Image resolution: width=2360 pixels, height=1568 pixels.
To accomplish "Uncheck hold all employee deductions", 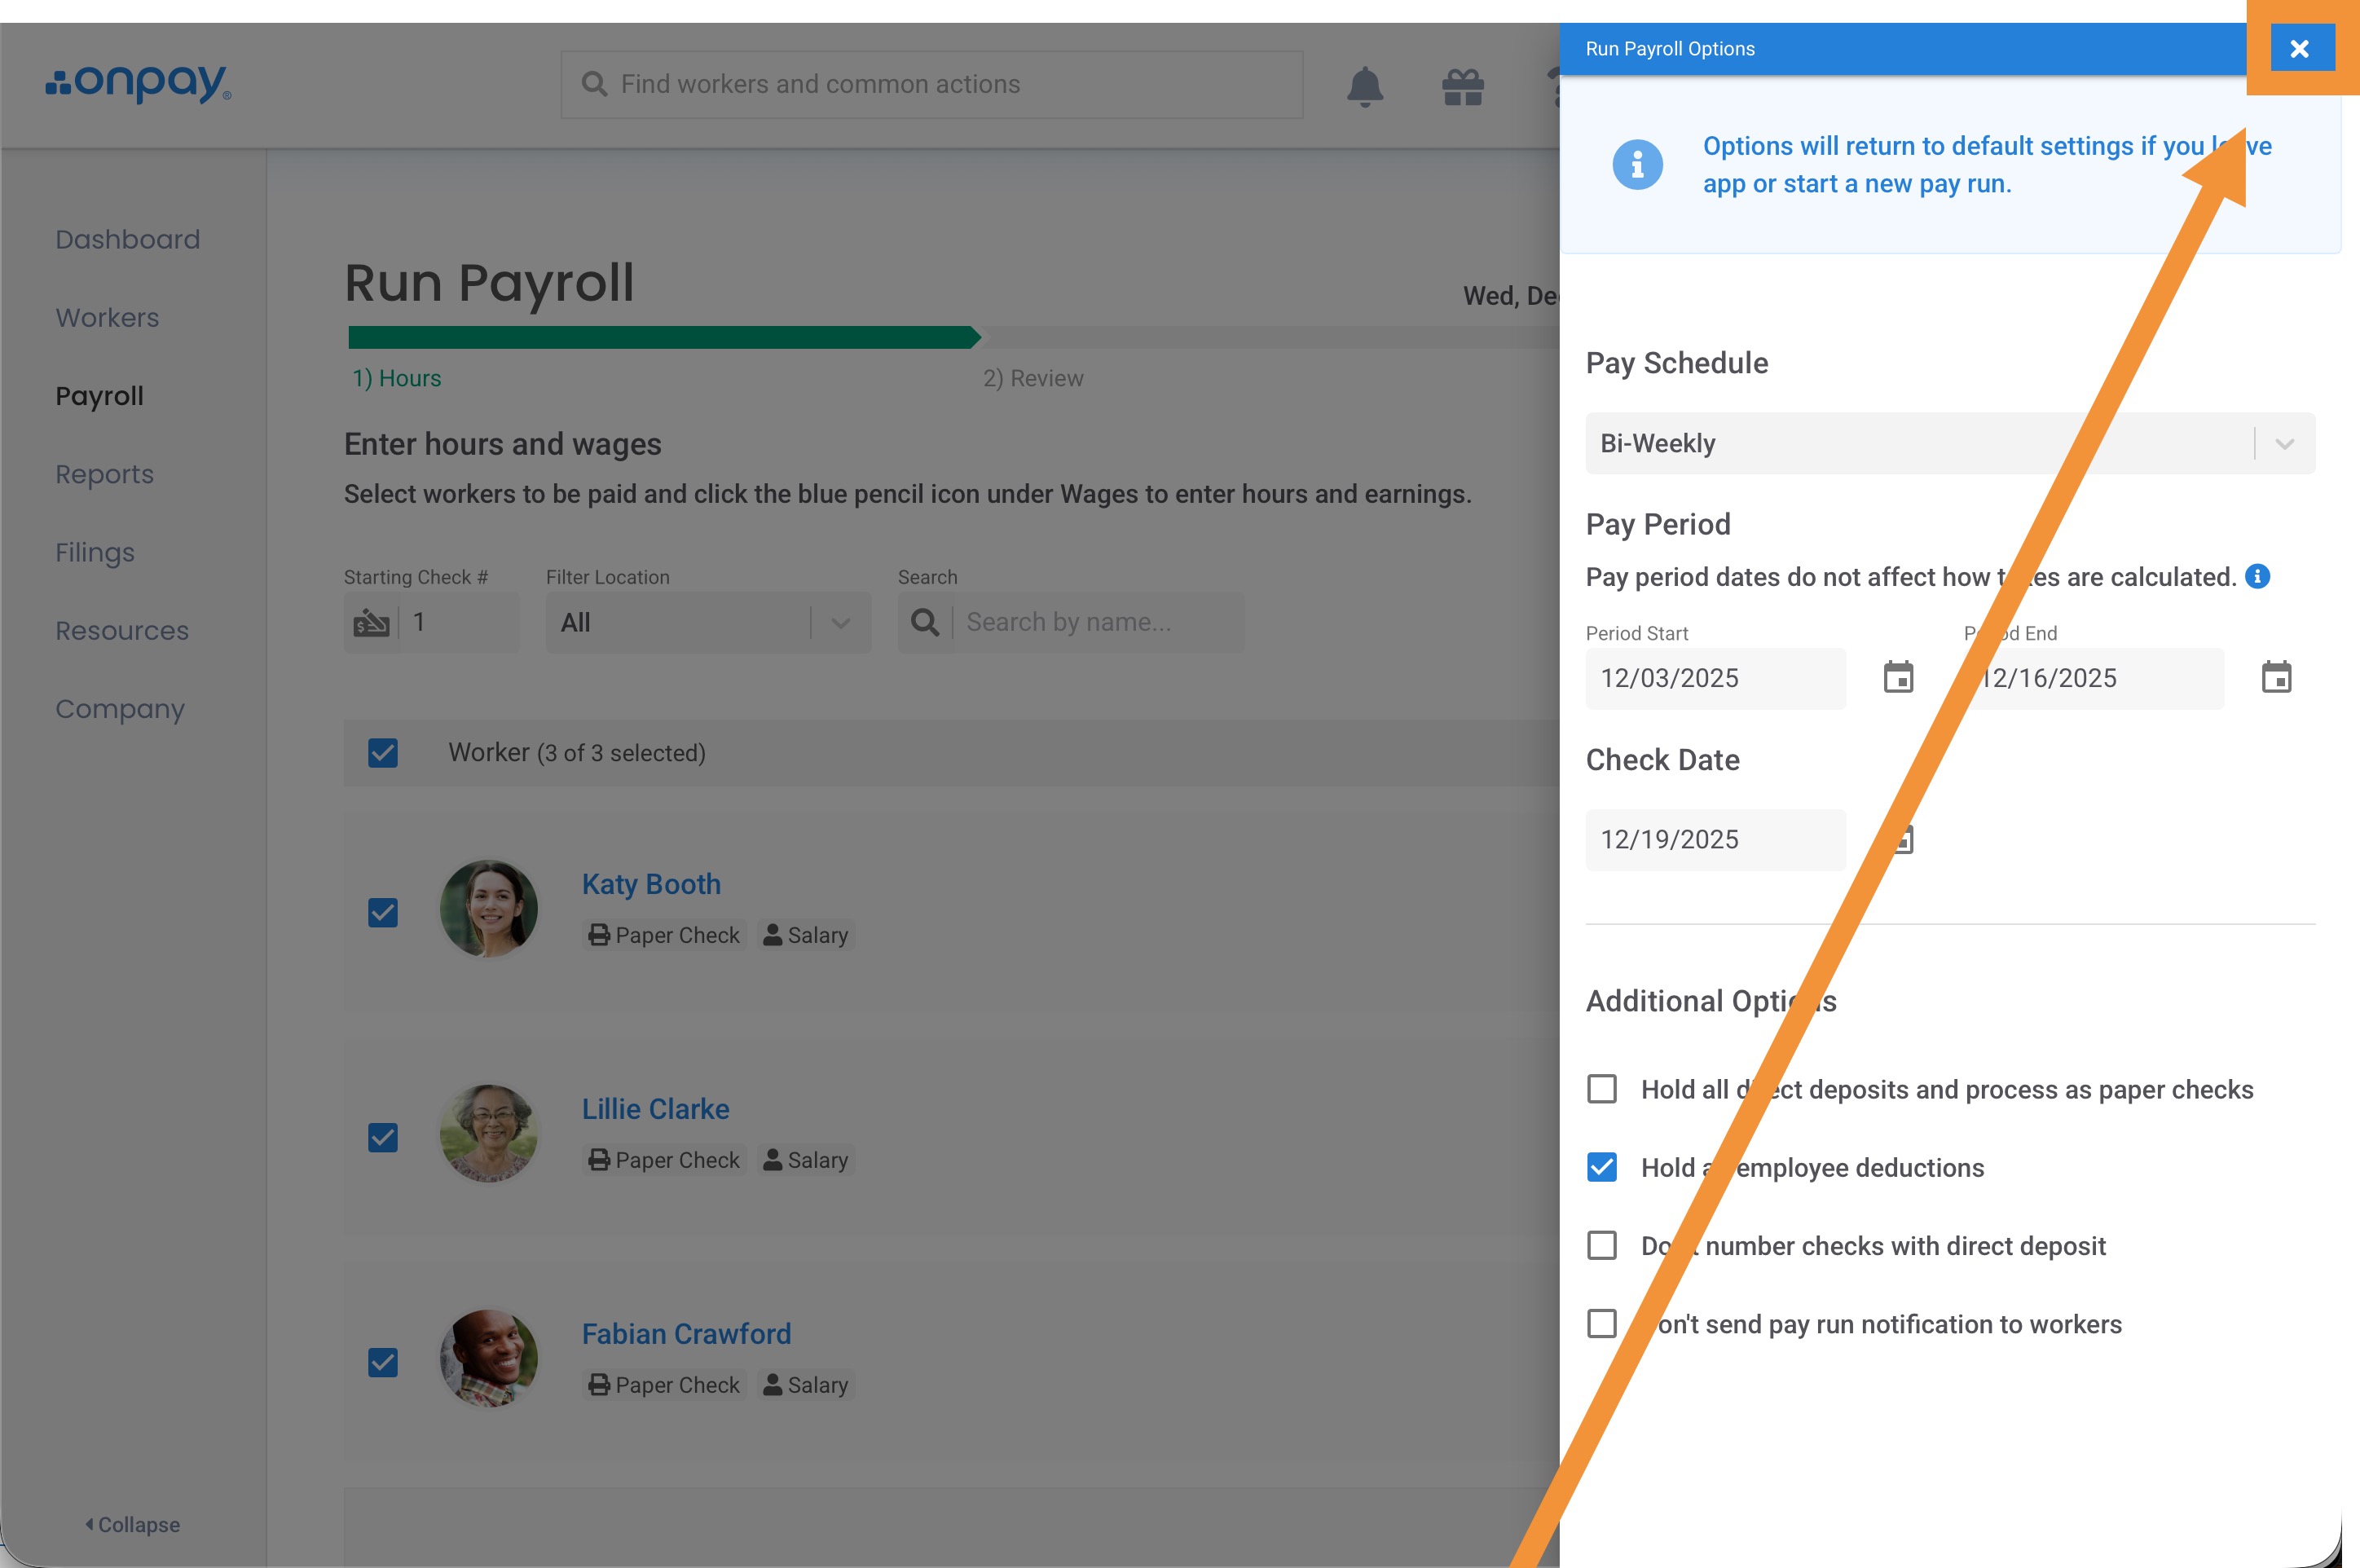I will 1602,1167.
